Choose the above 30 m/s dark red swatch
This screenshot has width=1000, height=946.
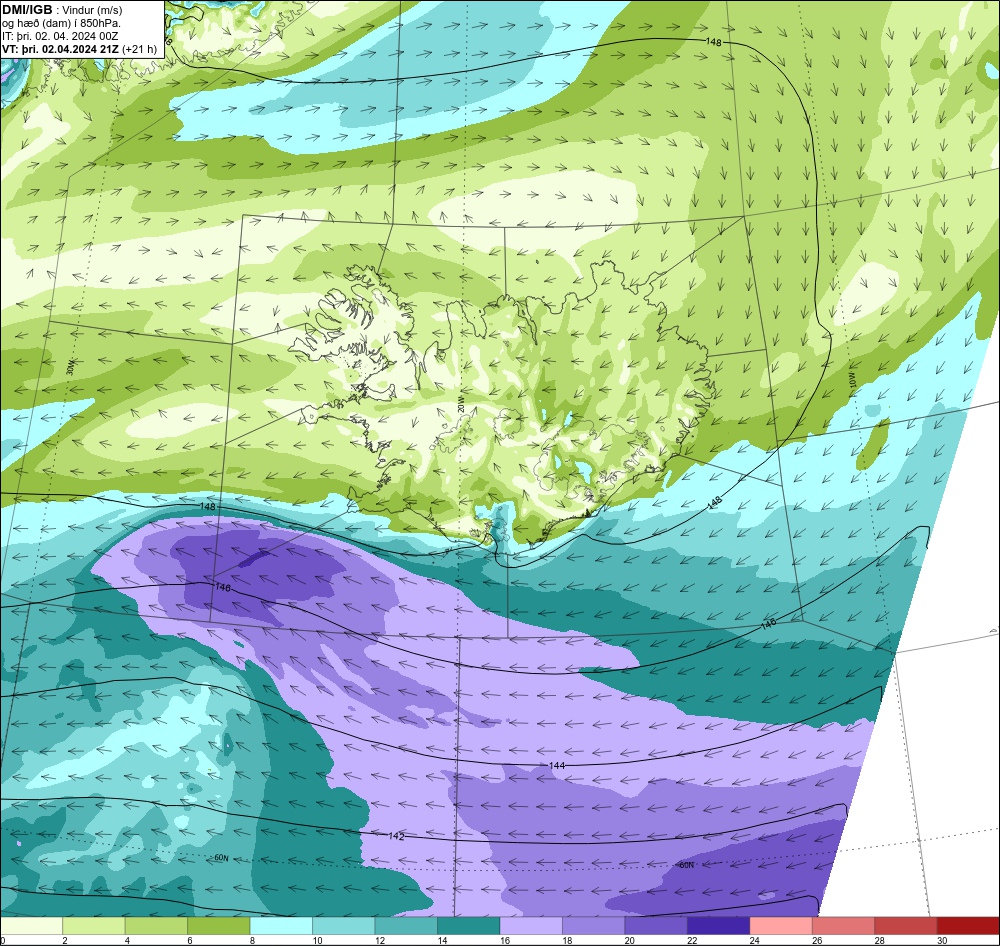969,926
